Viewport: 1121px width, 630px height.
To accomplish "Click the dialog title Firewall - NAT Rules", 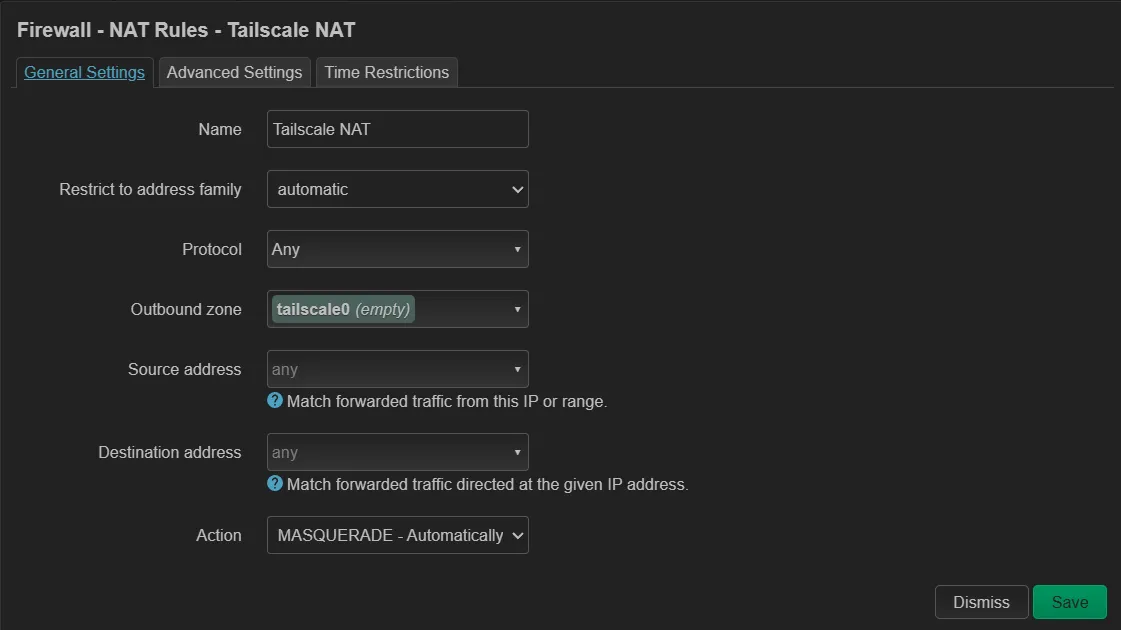I will tap(186, 30).
